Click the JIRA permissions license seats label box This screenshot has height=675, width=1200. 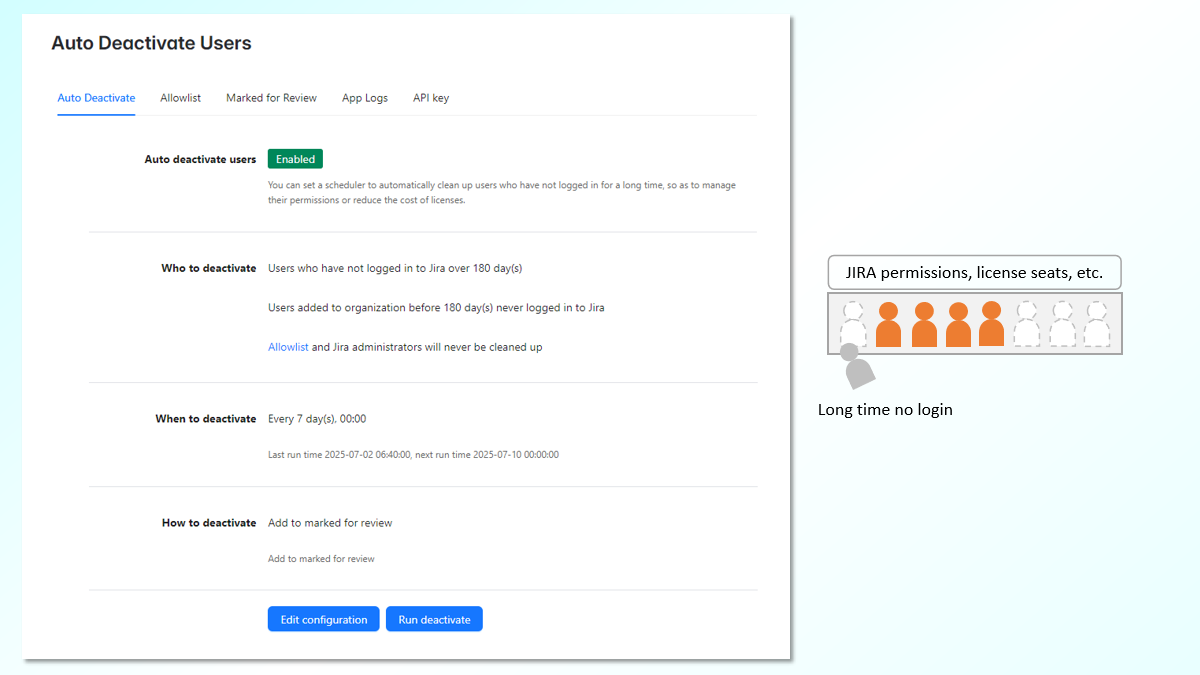click(x=974, y=272)
